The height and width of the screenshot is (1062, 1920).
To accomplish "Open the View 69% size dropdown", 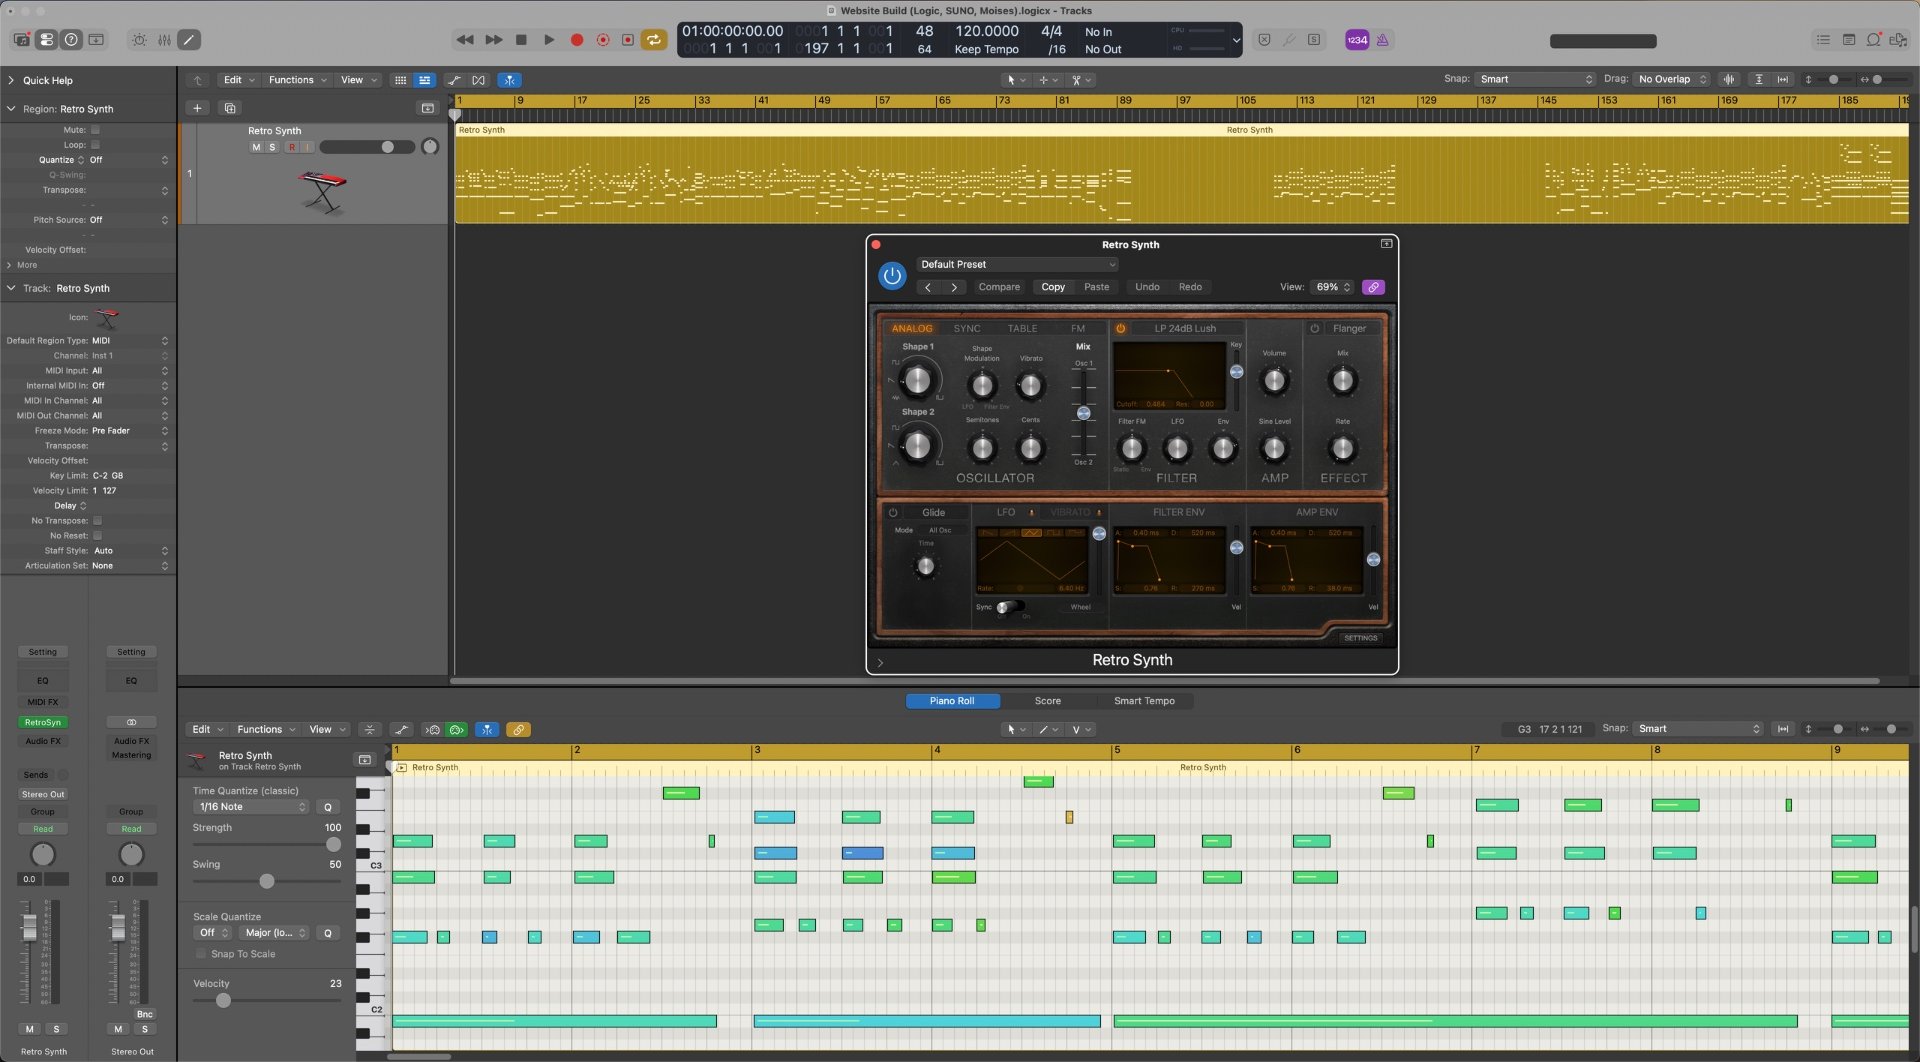I will (x=1333, y=287).
